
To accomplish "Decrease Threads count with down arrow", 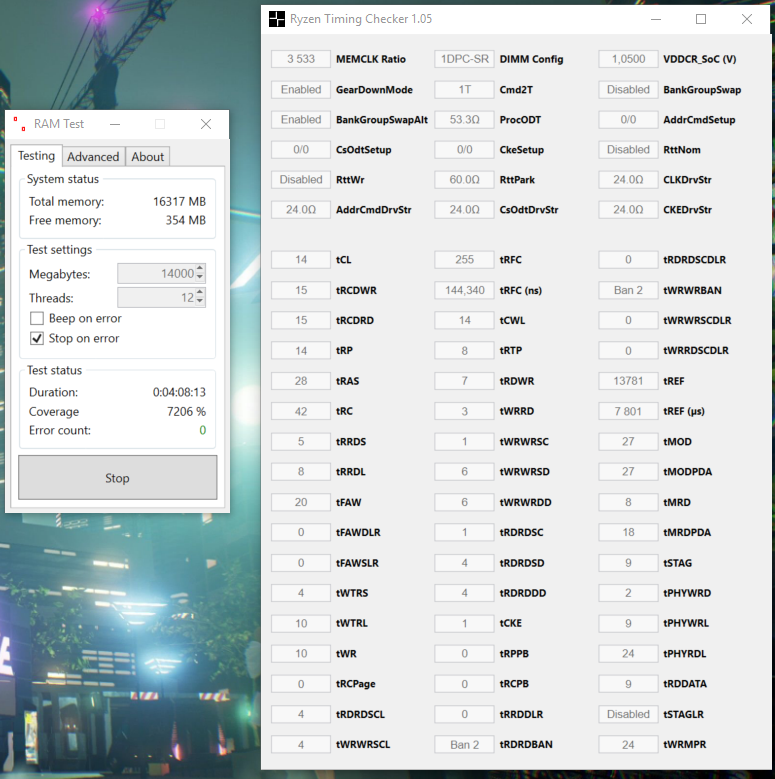I will pos(200,301).
